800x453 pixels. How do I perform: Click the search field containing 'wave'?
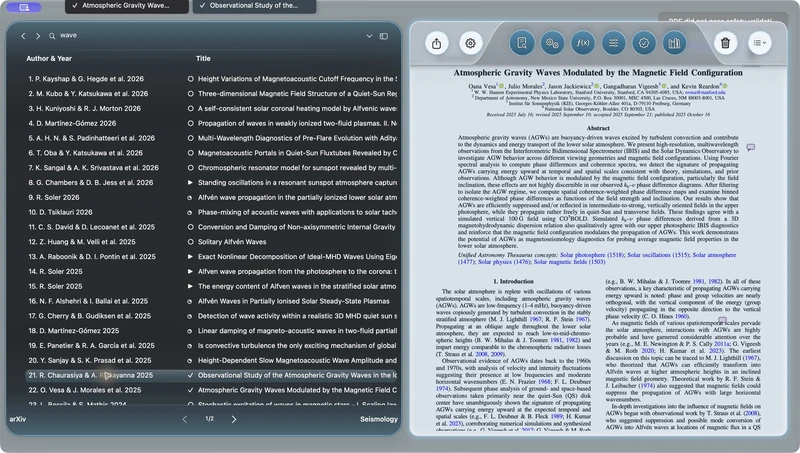tap(209, 36)
